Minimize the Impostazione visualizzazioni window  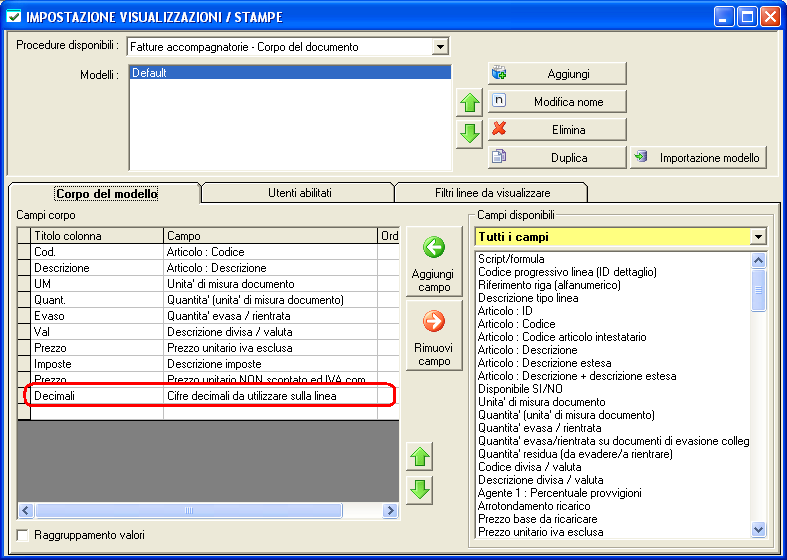point(724,18)
